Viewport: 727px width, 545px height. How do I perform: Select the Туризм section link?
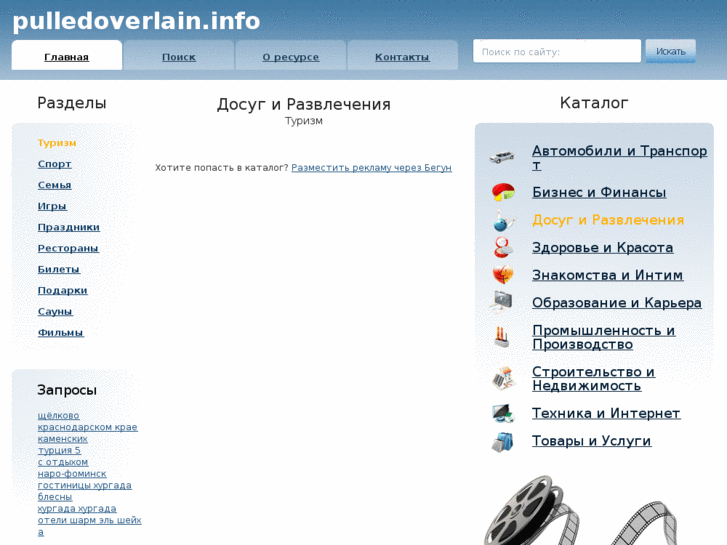(x=57, y=143)
